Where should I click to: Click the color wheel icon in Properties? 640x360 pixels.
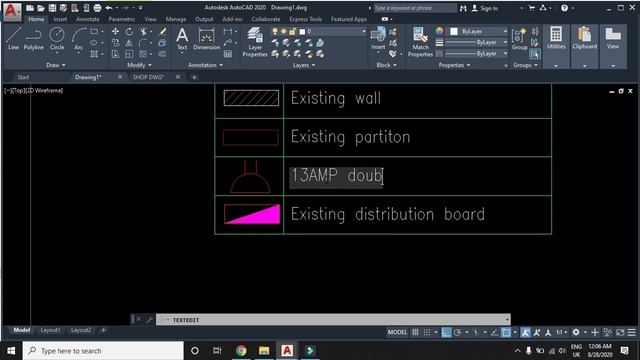(x=439, y=31)
